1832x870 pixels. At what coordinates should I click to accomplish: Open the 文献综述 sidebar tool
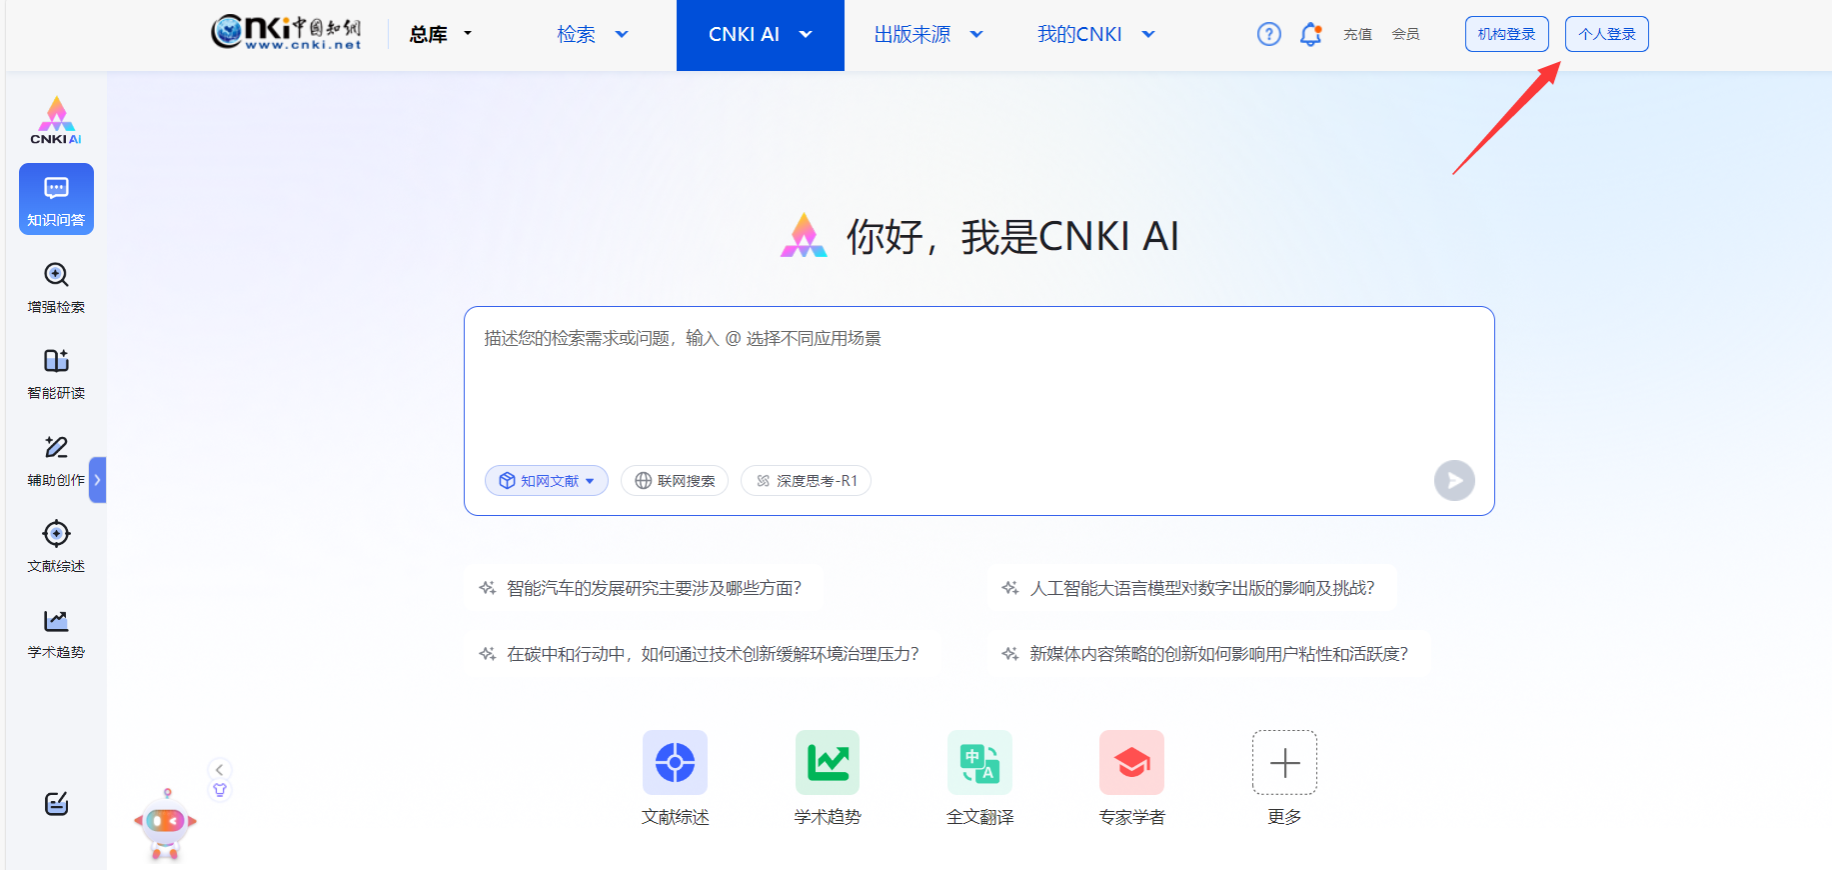point(56,547)
